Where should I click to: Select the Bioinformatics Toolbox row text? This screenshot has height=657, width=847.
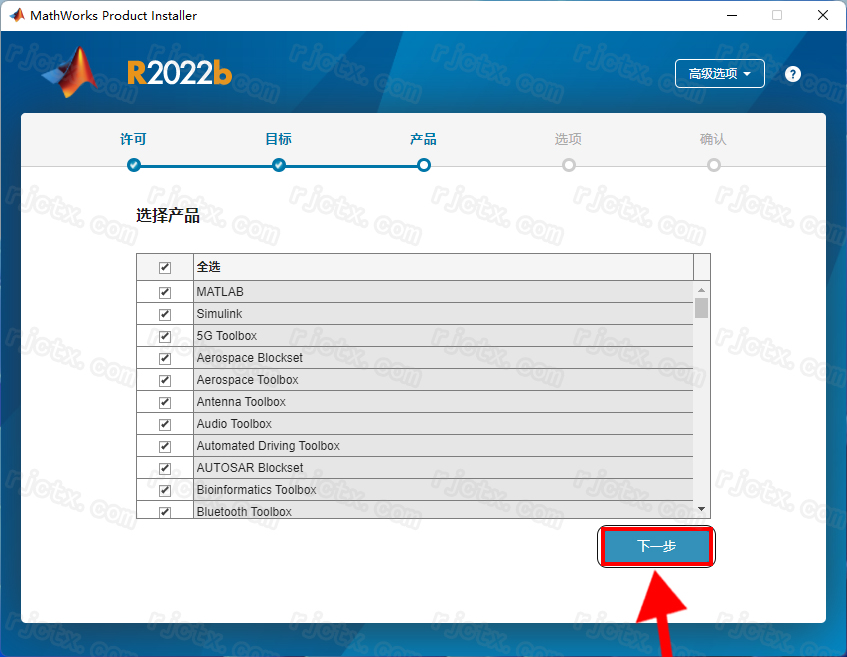click(x=256, y=490)
